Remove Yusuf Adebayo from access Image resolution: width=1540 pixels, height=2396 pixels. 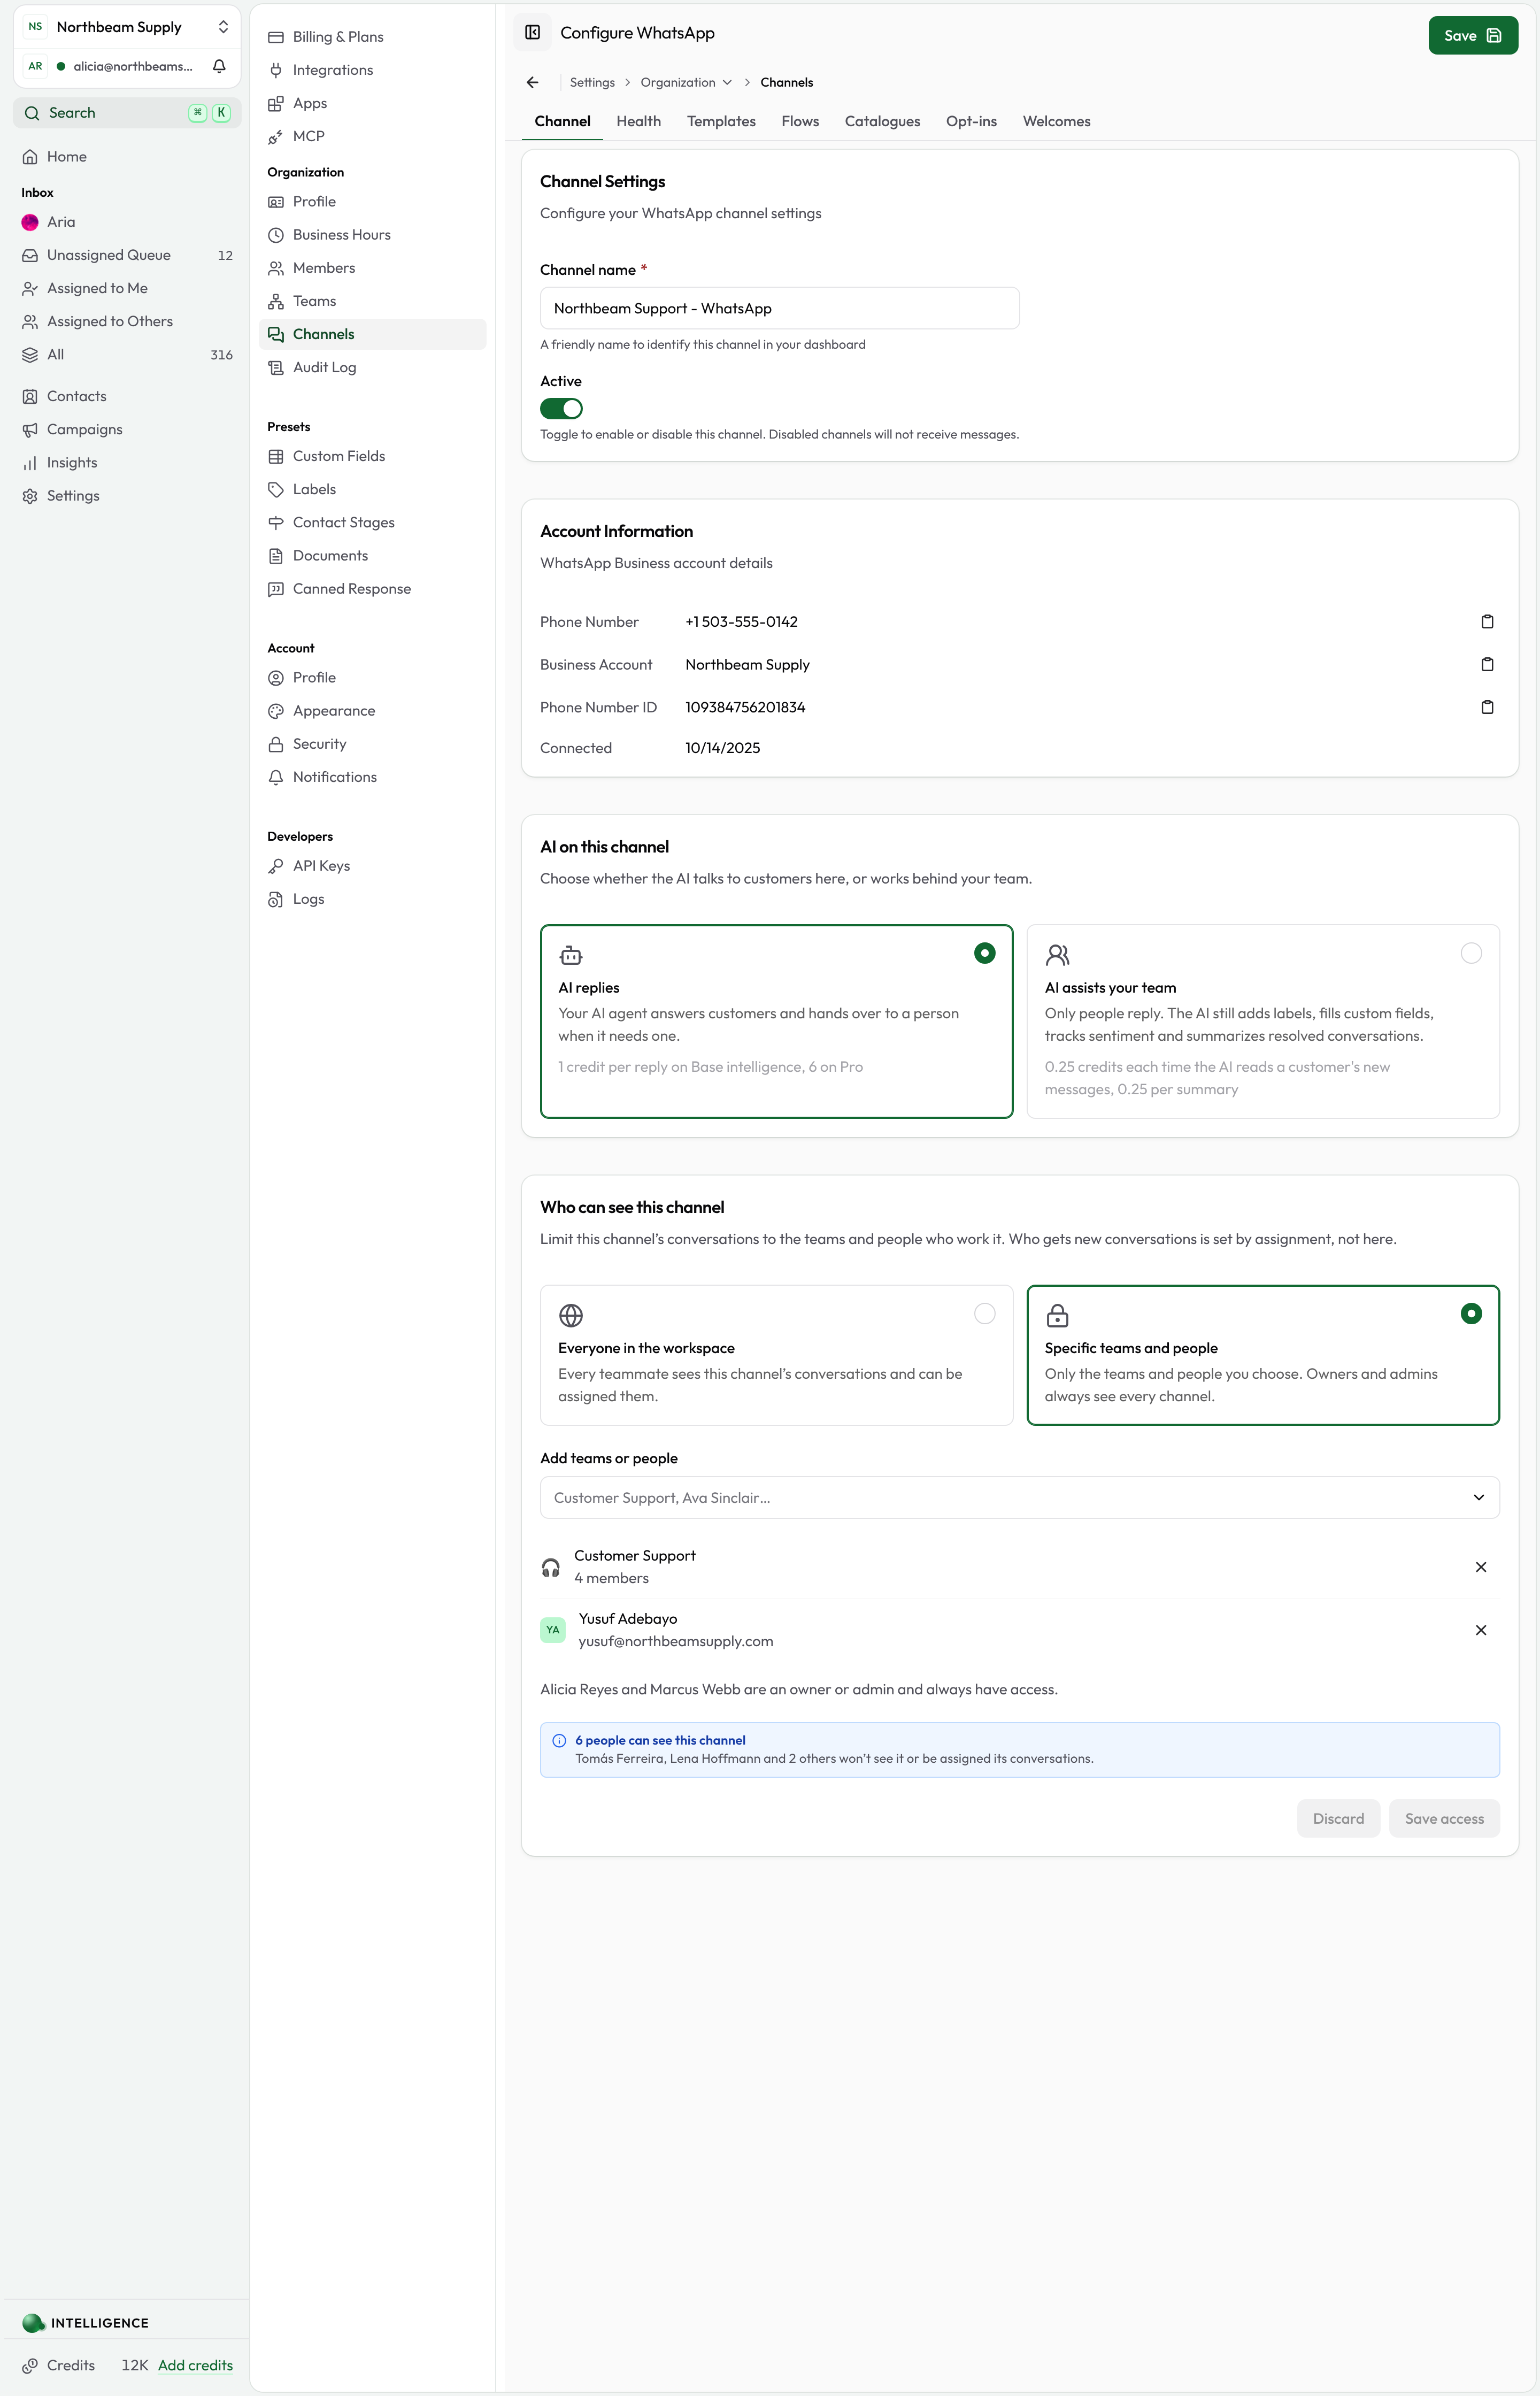1481,1630
